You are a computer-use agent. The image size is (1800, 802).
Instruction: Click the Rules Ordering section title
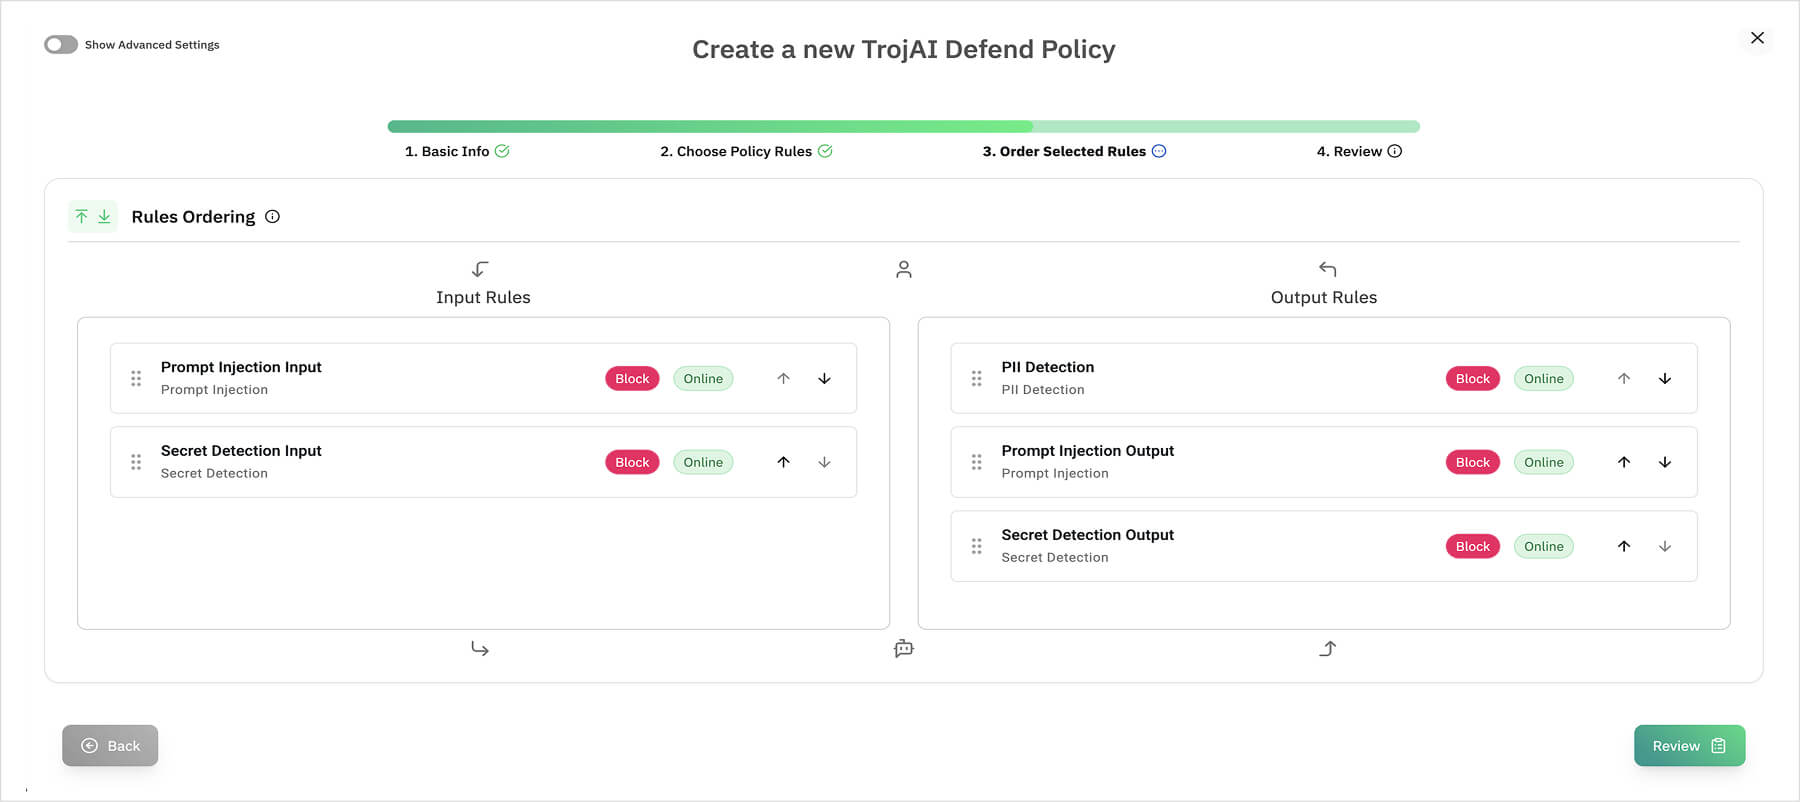193,217
